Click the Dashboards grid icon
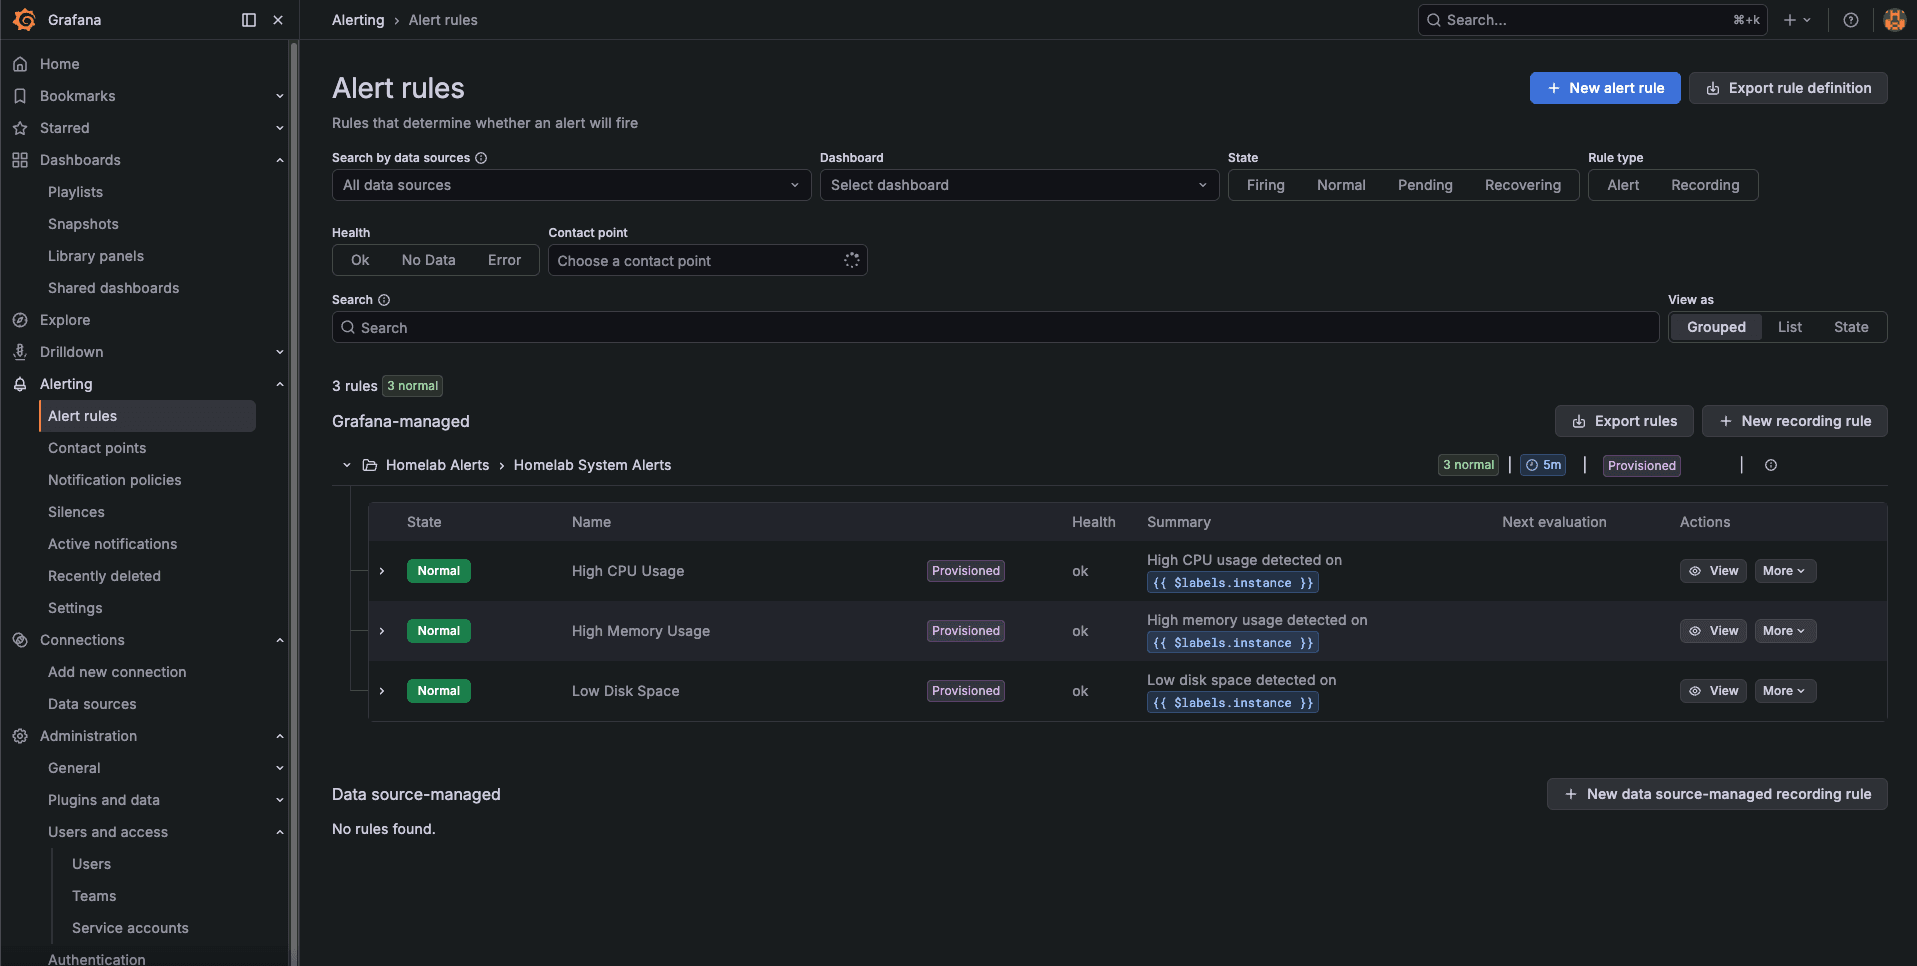This screenshot has width=1917, height=966. [x=20, y=160]
